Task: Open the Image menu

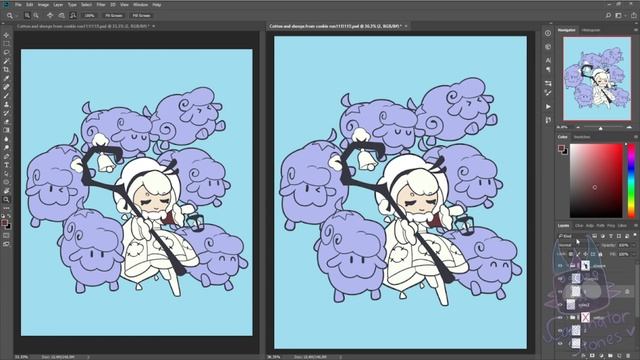Action: (x=43, y=4)
